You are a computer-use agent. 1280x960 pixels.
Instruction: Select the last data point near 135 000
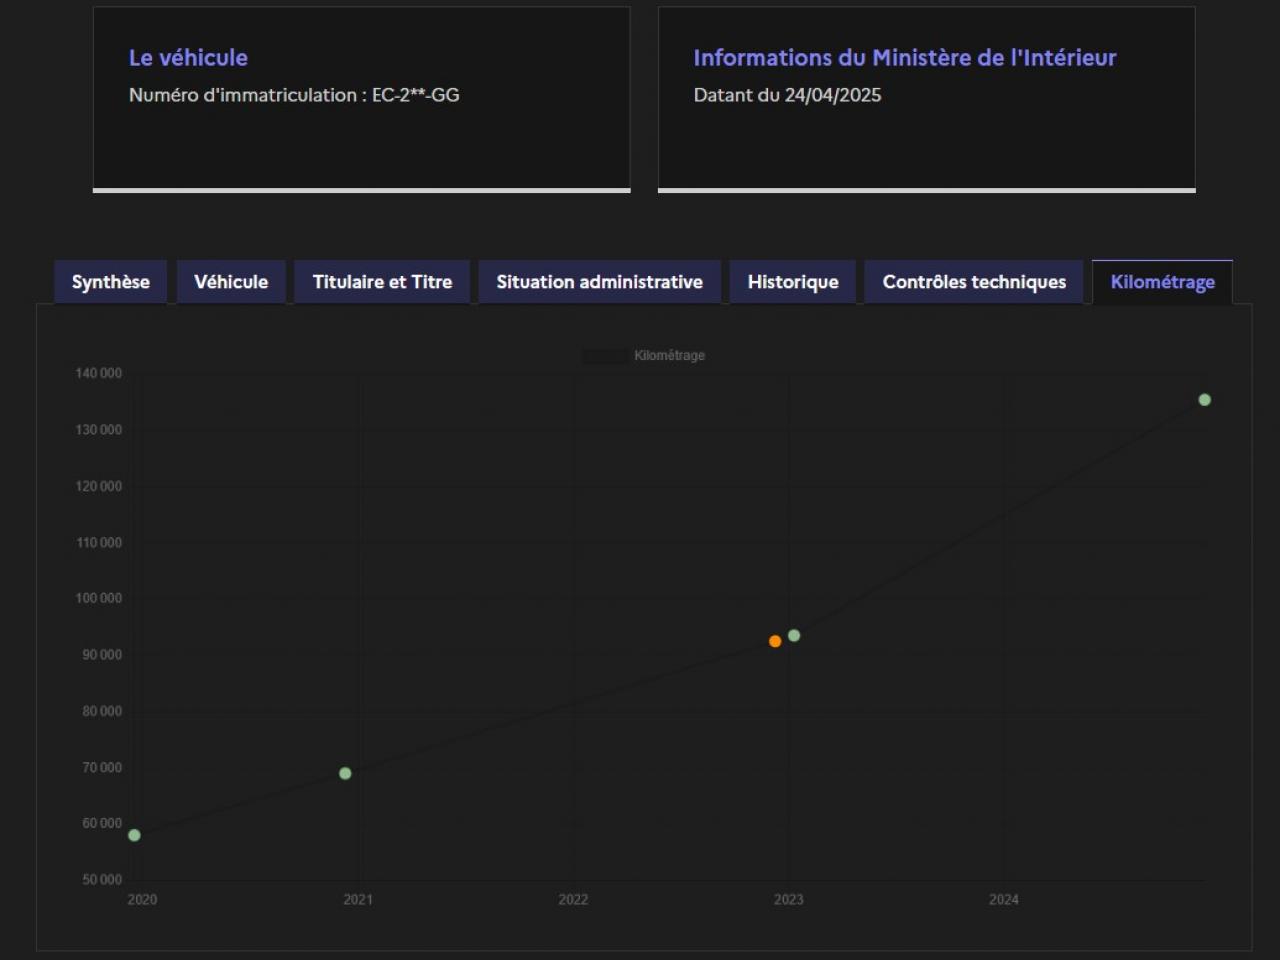click(1204, 400)
